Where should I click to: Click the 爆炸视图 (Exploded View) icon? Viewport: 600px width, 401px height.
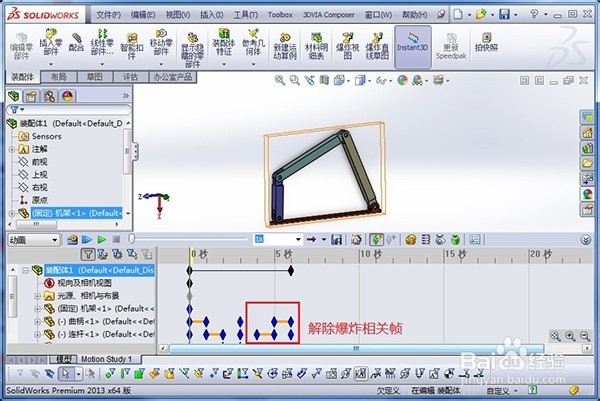pos(347,46)
